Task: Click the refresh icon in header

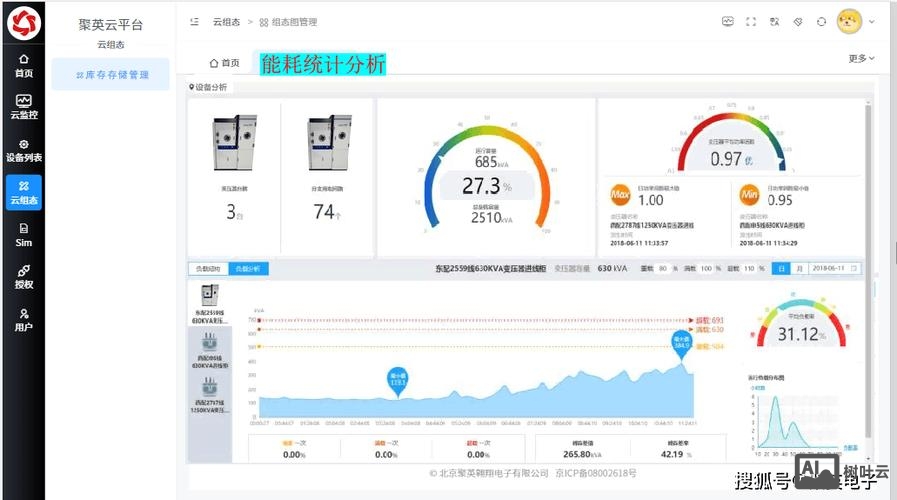Action: click(821, 22)
